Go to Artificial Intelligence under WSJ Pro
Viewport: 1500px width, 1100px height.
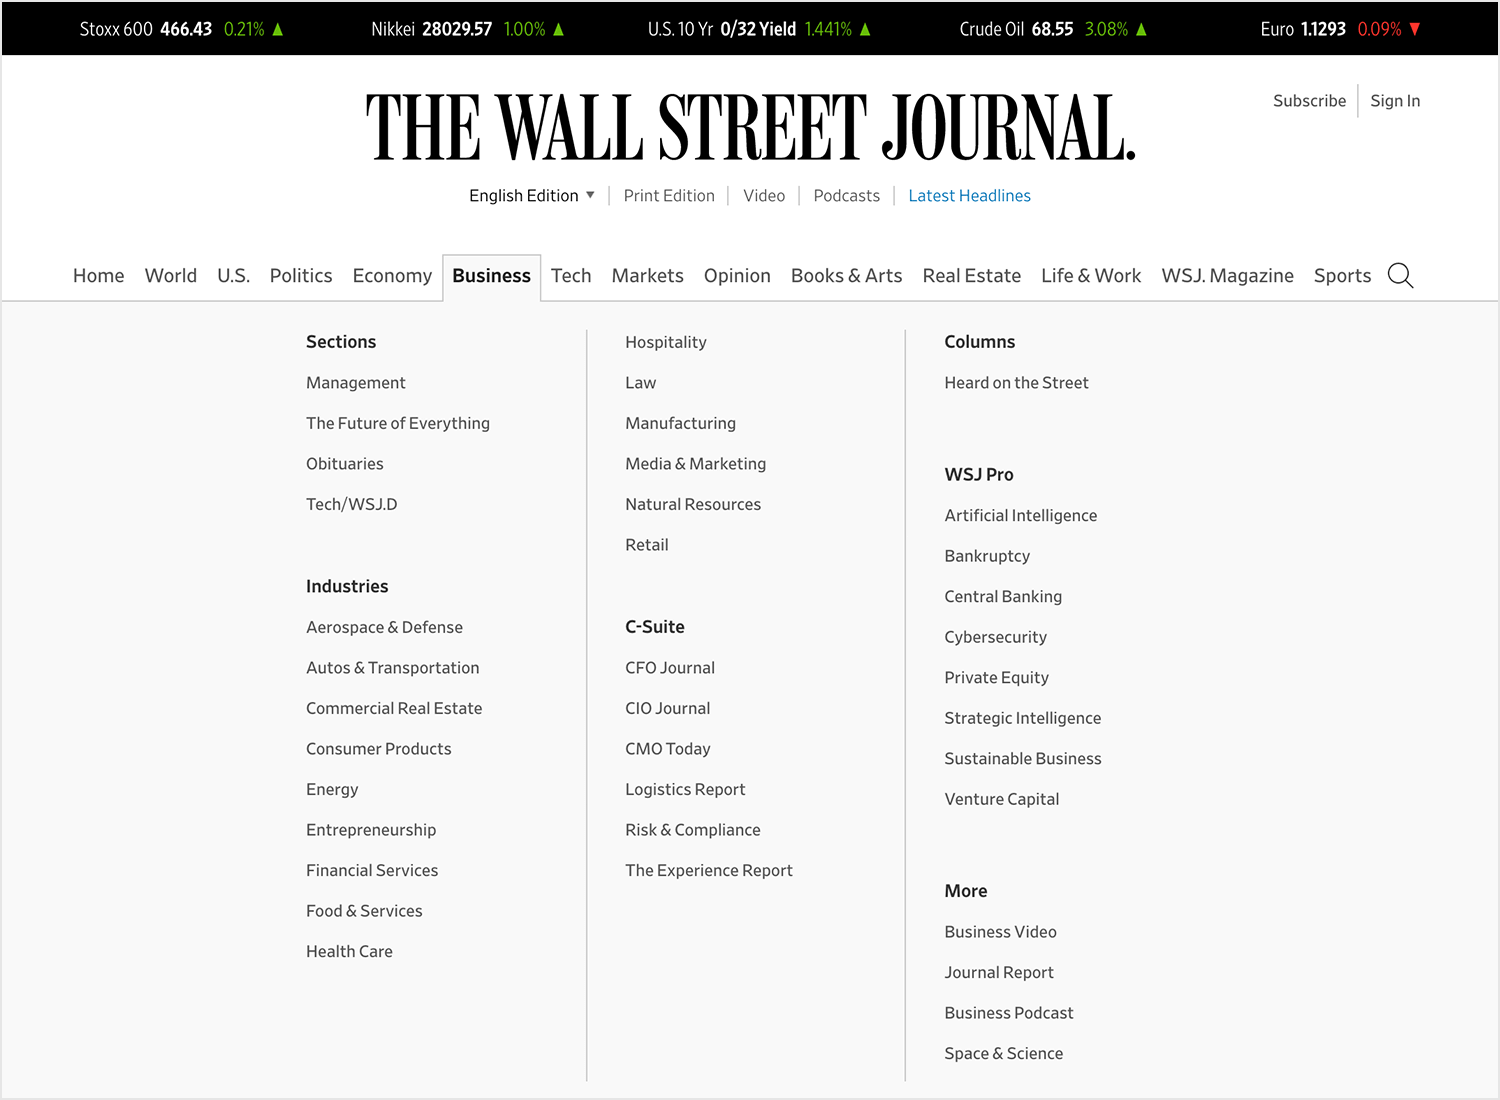click(x=1021, y=516)
